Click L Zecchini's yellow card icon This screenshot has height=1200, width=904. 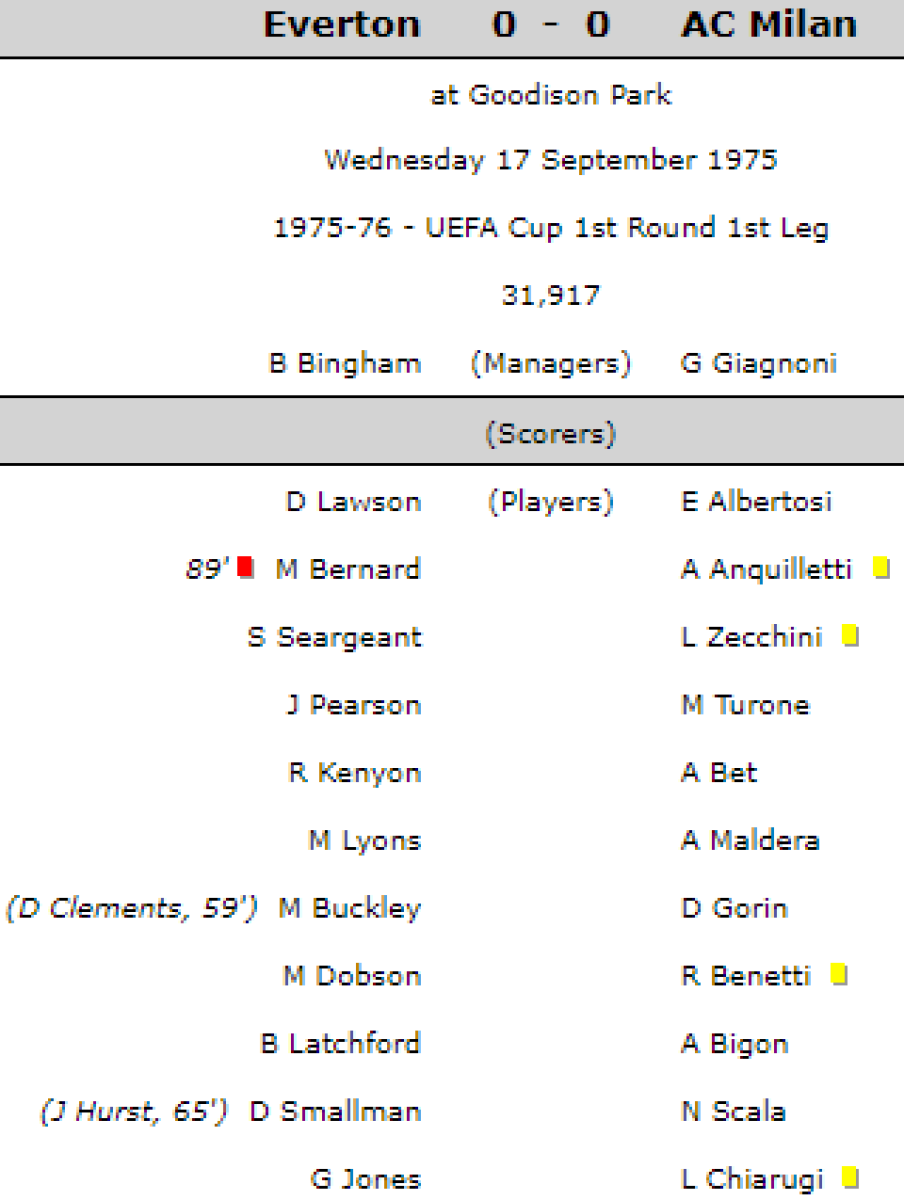click(850, 636)
